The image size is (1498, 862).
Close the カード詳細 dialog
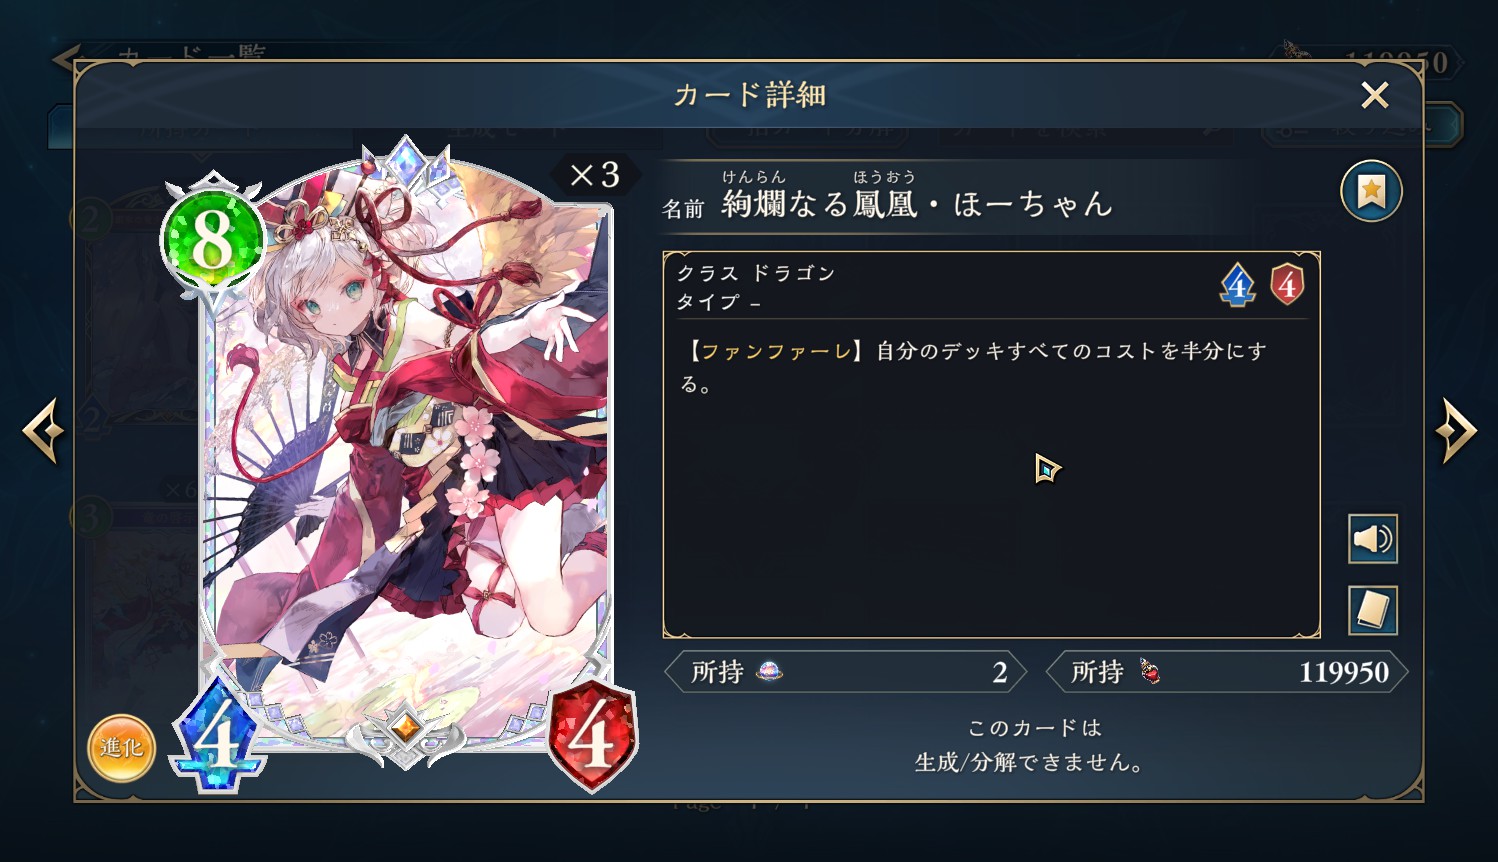tap(1375, 95)
